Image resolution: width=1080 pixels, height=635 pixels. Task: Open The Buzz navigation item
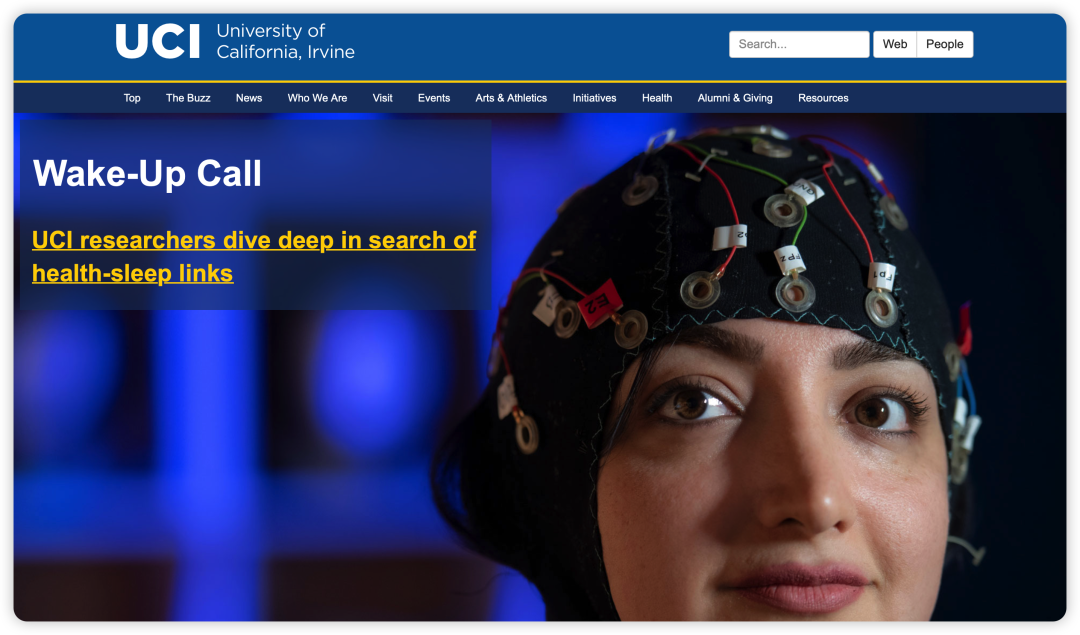click(188, 98)
